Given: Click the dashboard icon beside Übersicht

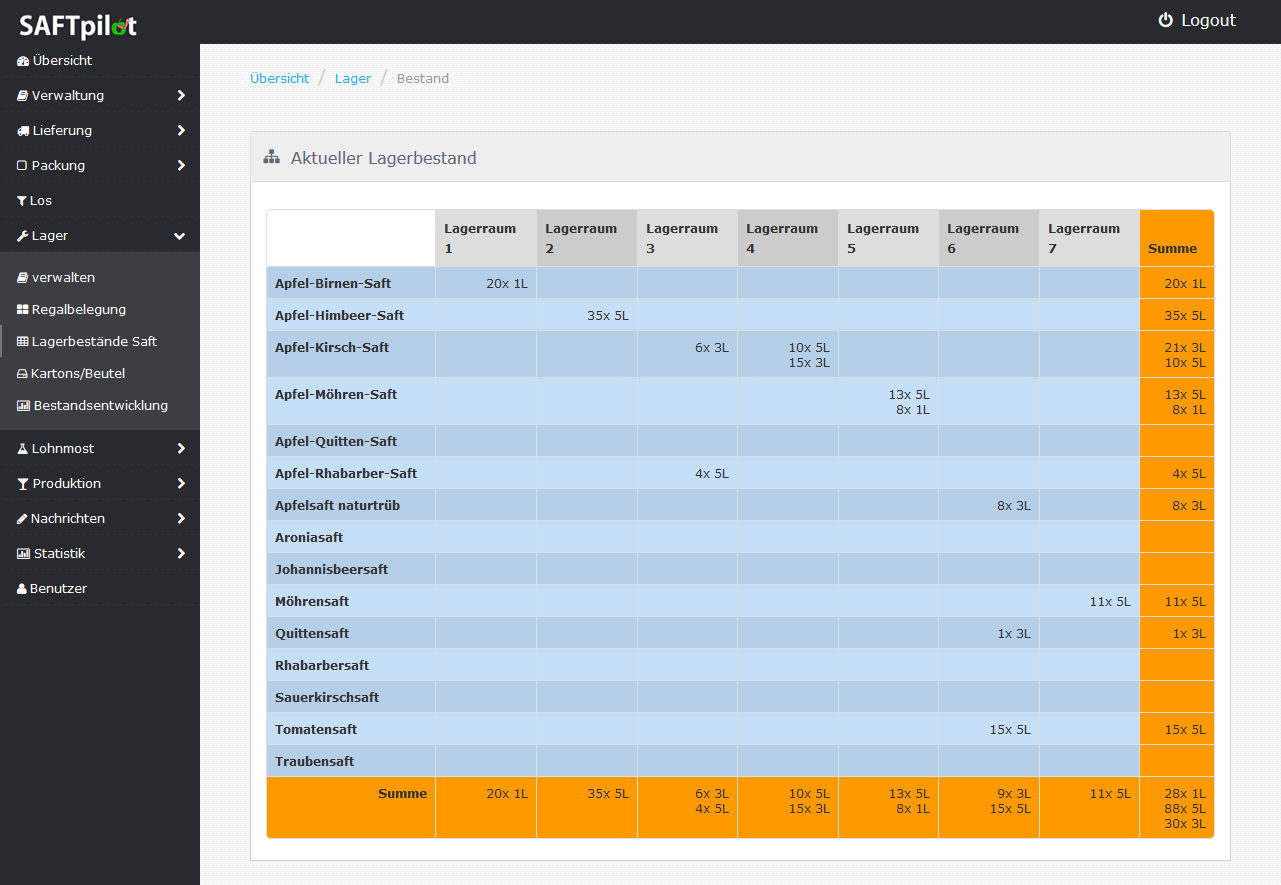Looking at the screenshot, I should 23,61.
